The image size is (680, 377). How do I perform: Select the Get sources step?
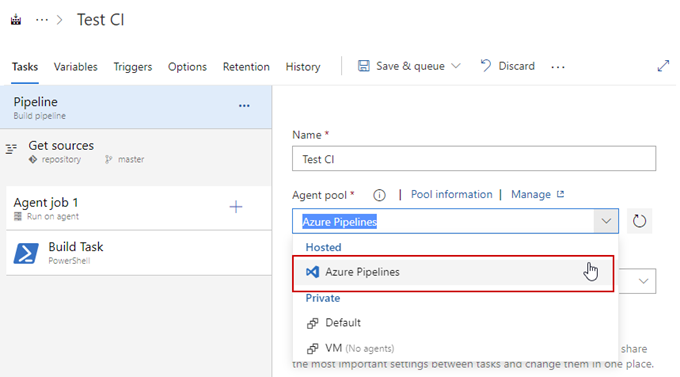point(136,152)
